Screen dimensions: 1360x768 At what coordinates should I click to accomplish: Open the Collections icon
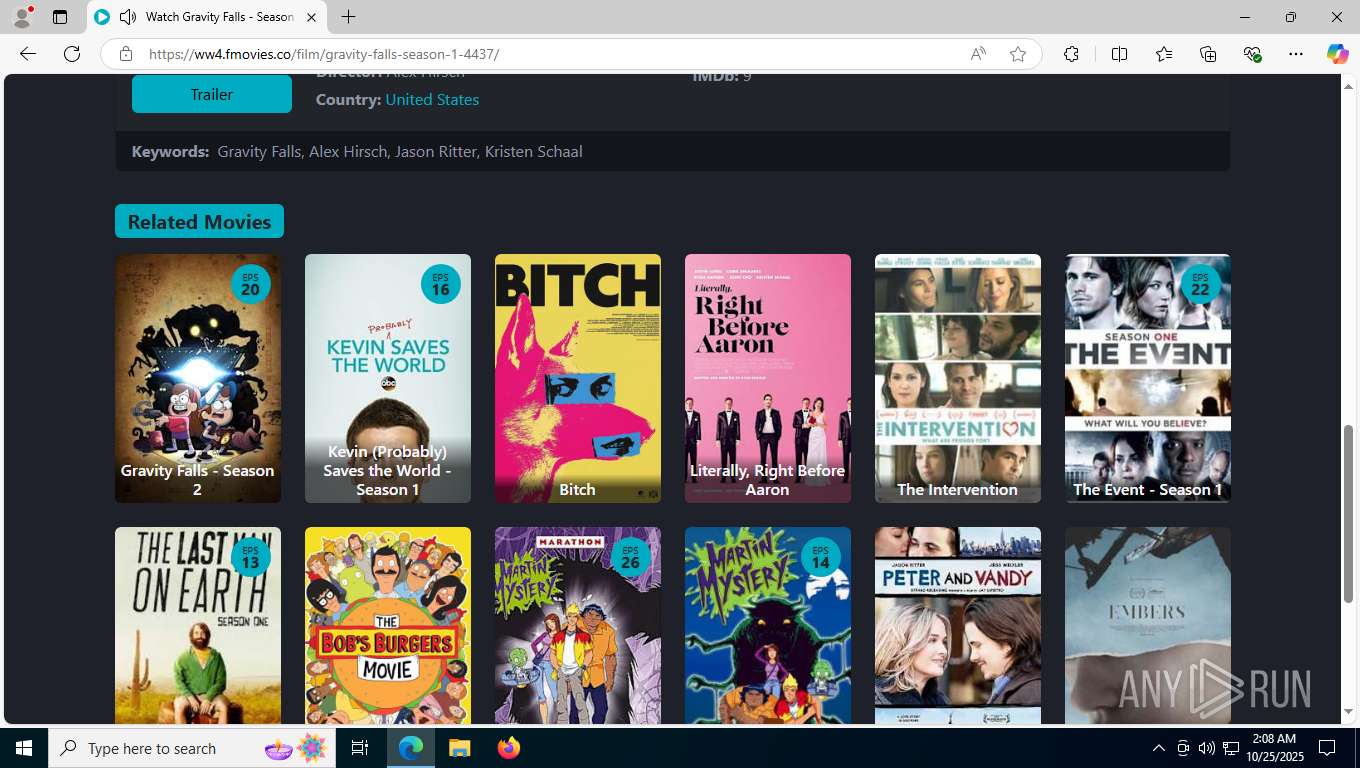[x=1208, y=54]
